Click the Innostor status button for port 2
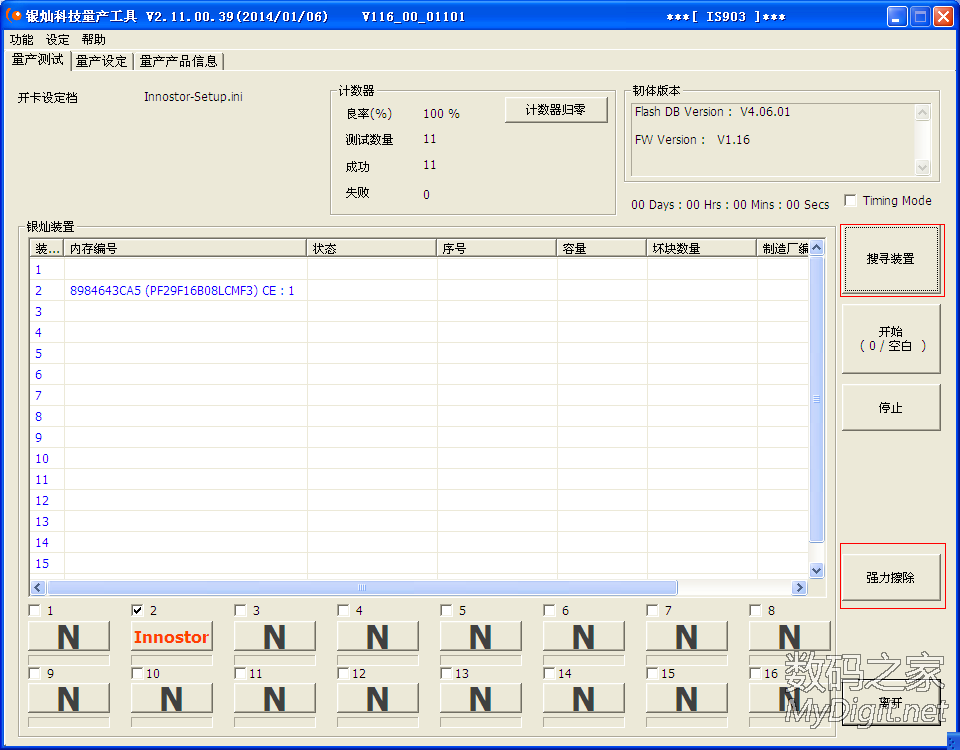Screen dimensions: 960x750 click(171, 637)
